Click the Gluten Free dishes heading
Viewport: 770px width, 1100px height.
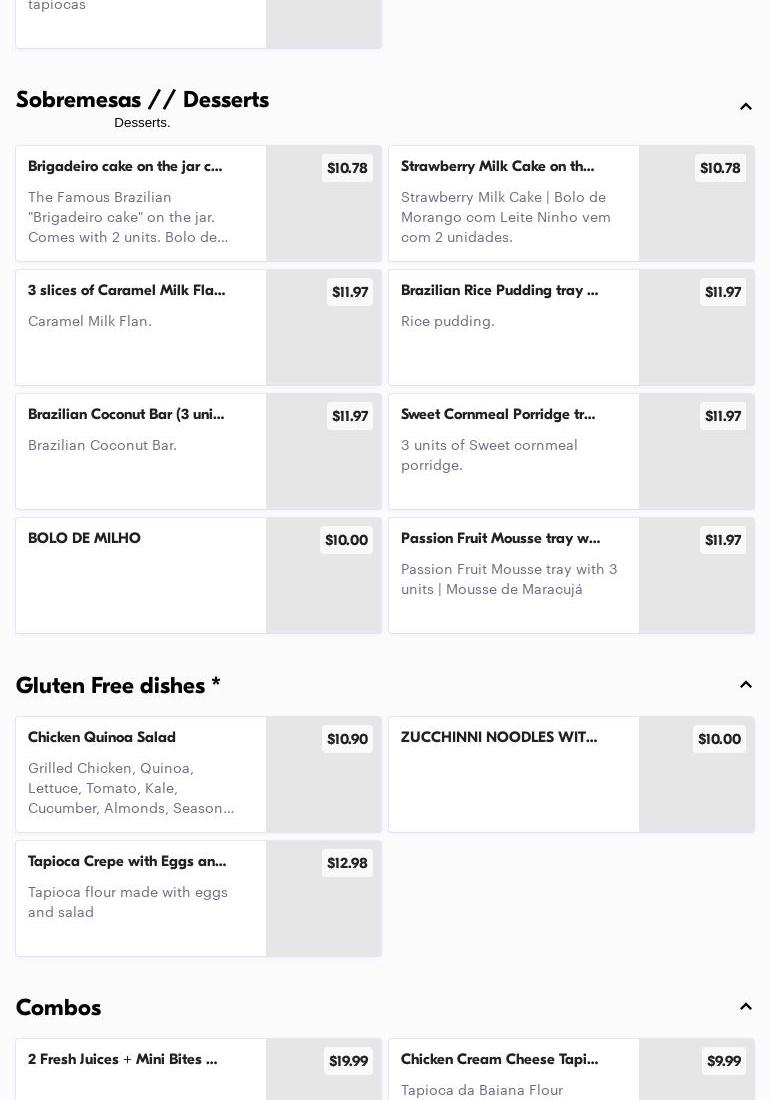coord(118,686)
